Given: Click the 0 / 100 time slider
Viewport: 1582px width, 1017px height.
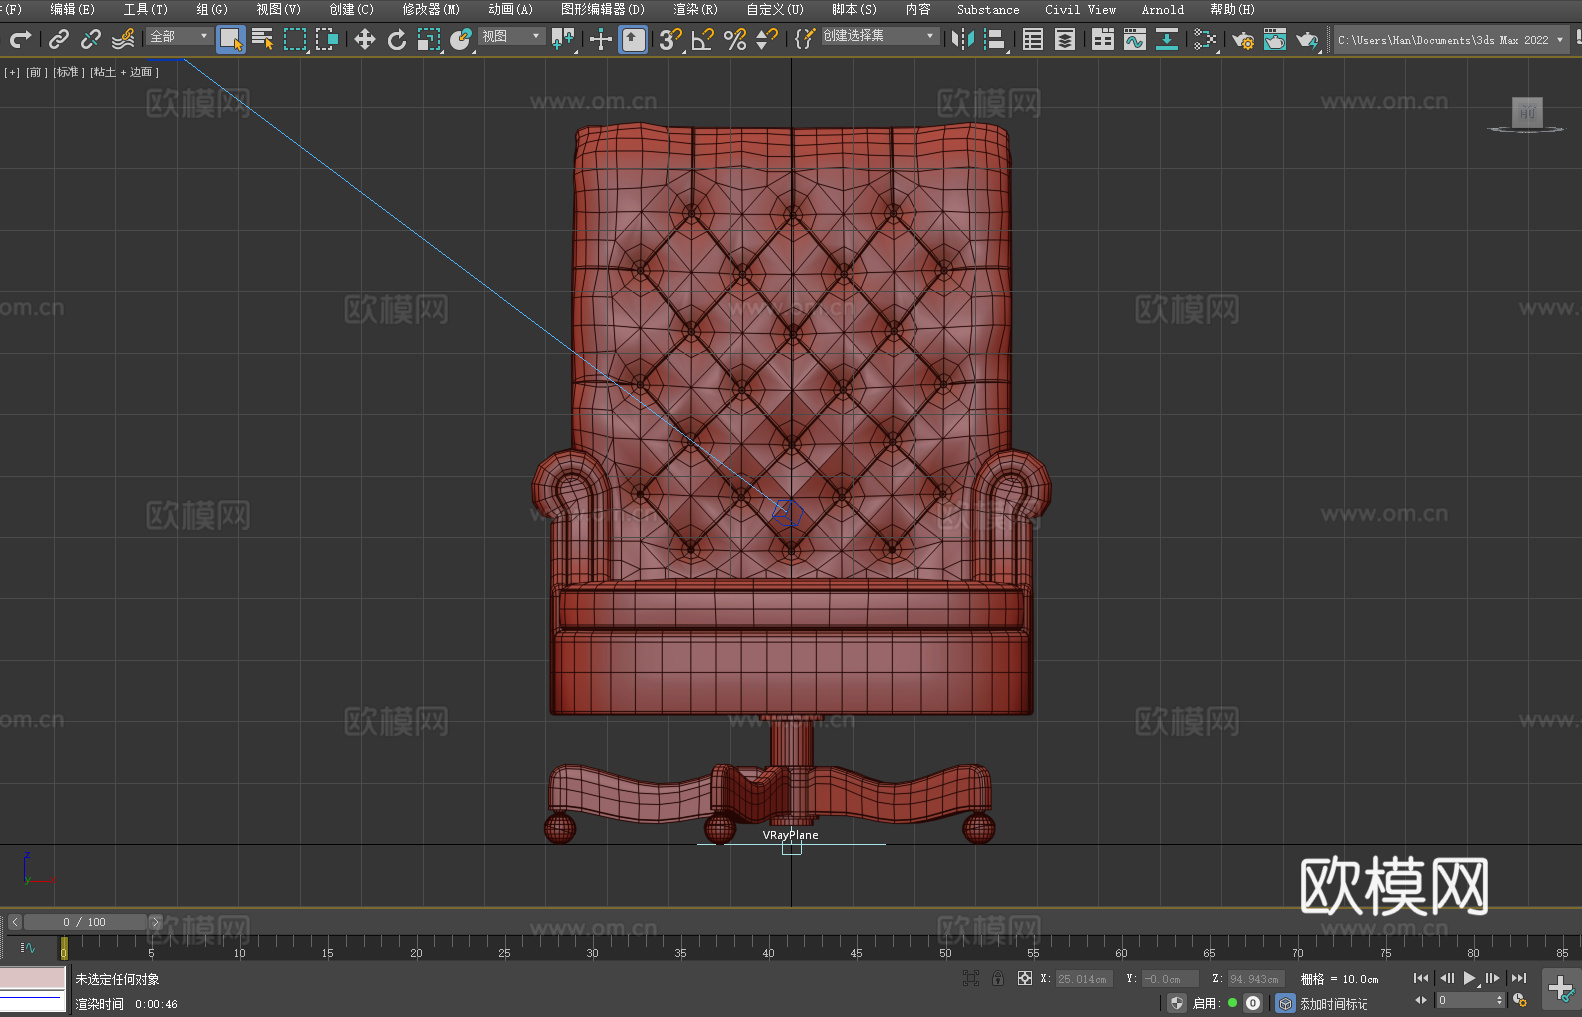Looking at the screenshot, I should 85,922.
